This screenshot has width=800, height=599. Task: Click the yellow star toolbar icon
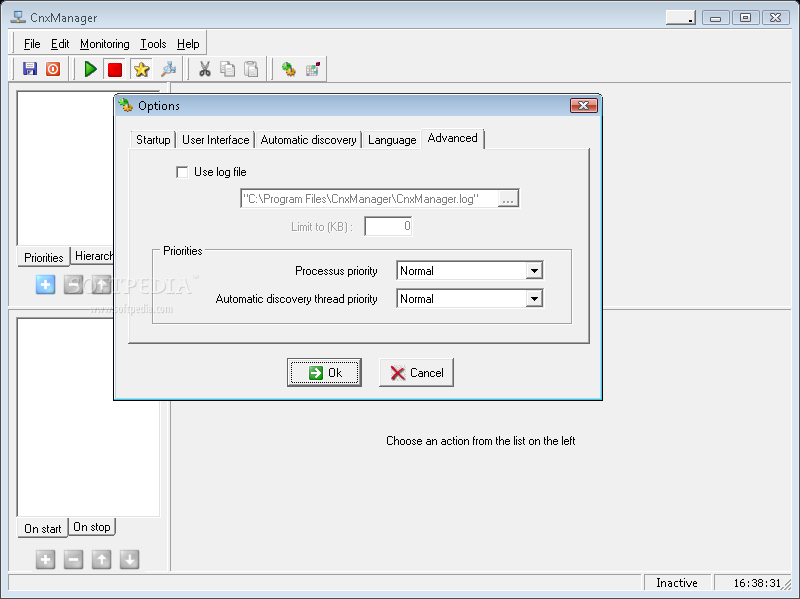[x=141, y=69]
